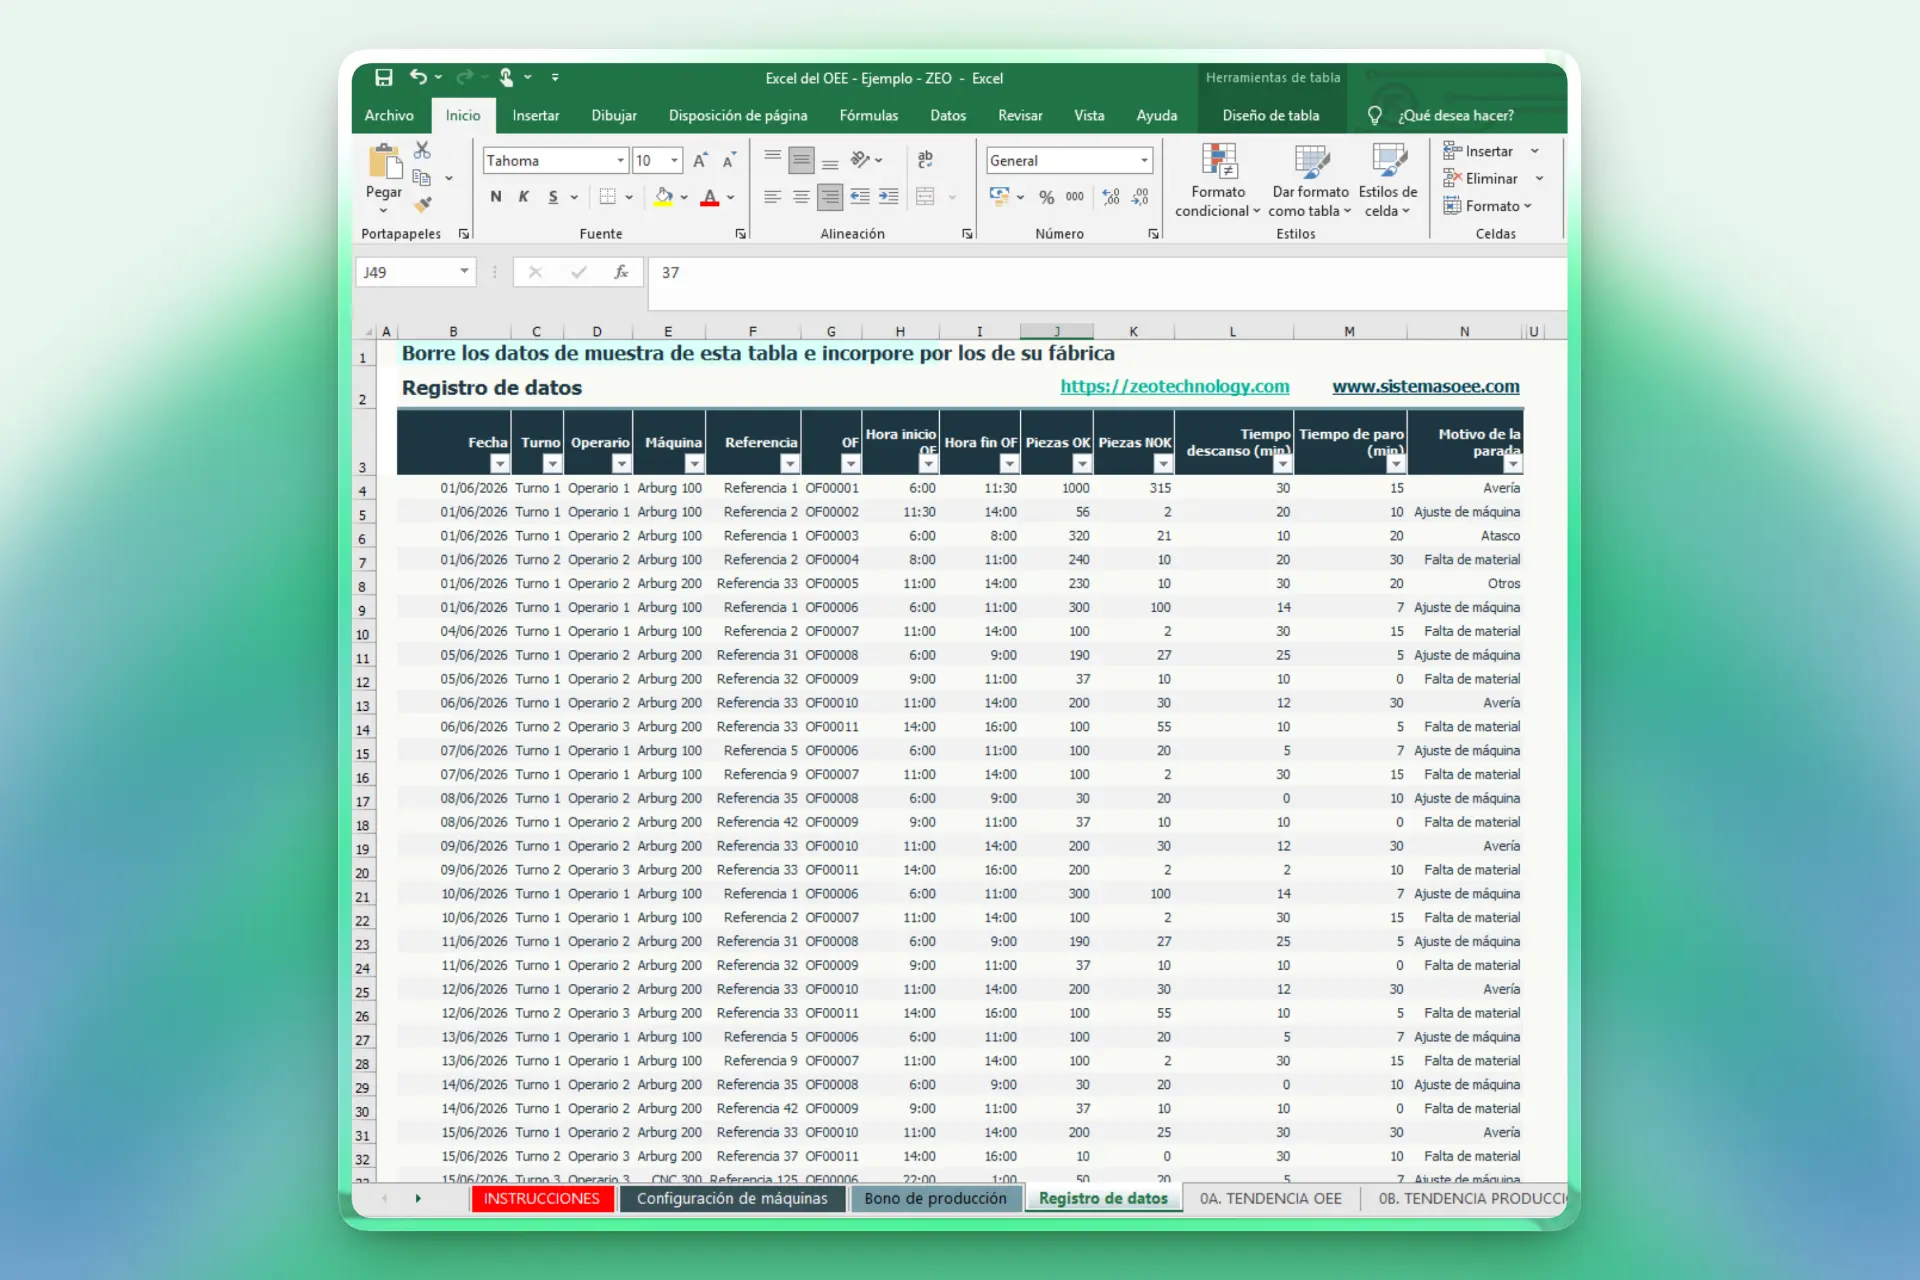Click the Format Painter brush icon
The height and width of the screenshot is (1280, 1920).
(423, 205)
